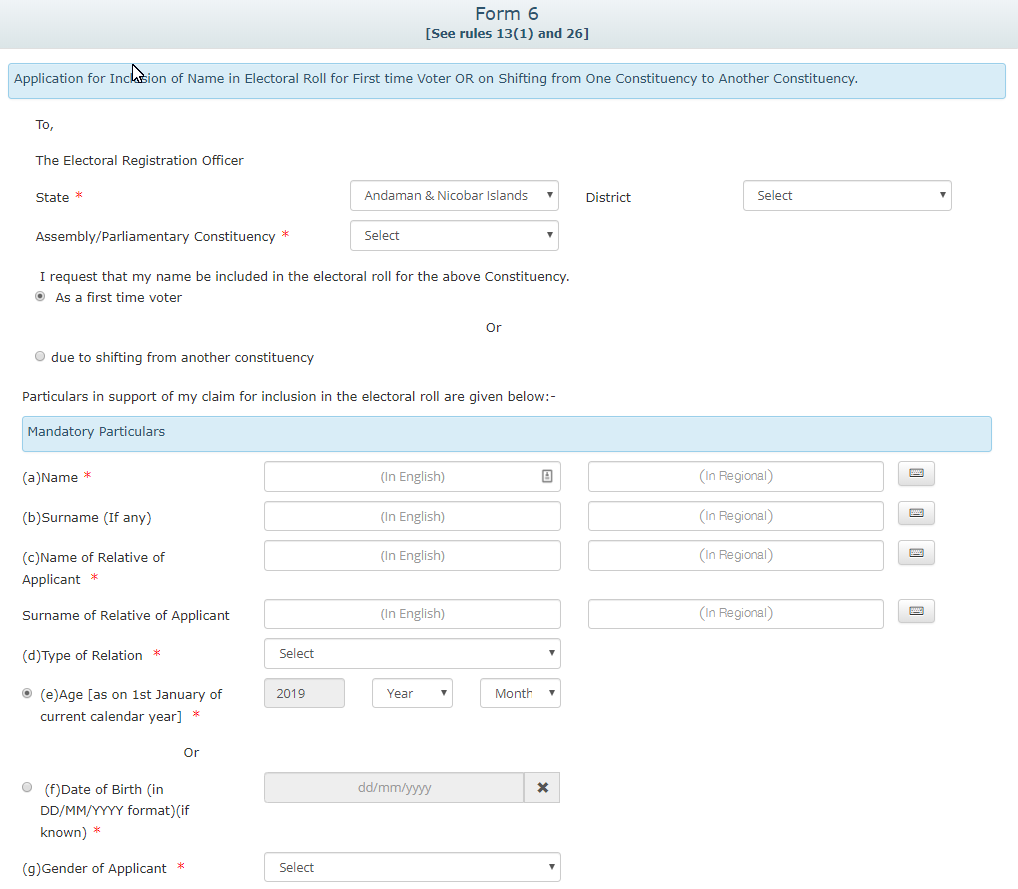The height and width of the screenshot is (889, 1018).
Task: Focus Surname (If any) English field
Action: tap(412, 516)
